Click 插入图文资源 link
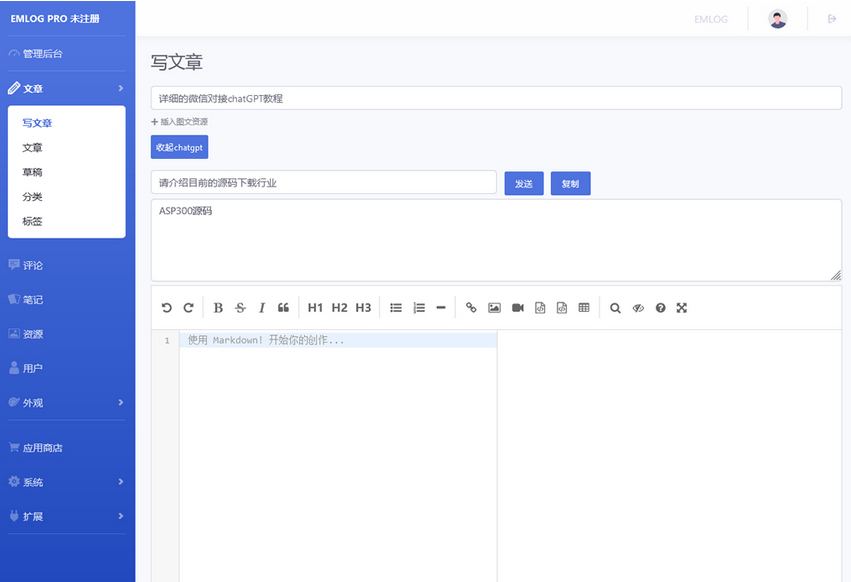Screen dimensions: 851x582 click(x=179, y=122)
